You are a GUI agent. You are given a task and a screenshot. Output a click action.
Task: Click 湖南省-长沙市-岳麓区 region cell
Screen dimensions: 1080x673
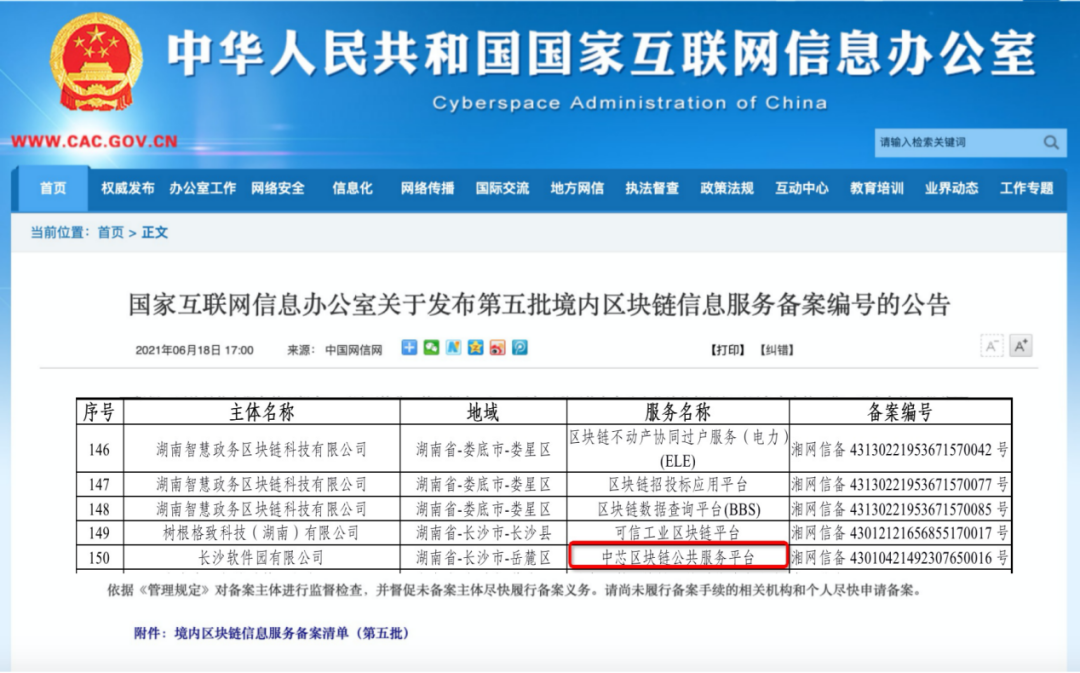coord(483,557)
